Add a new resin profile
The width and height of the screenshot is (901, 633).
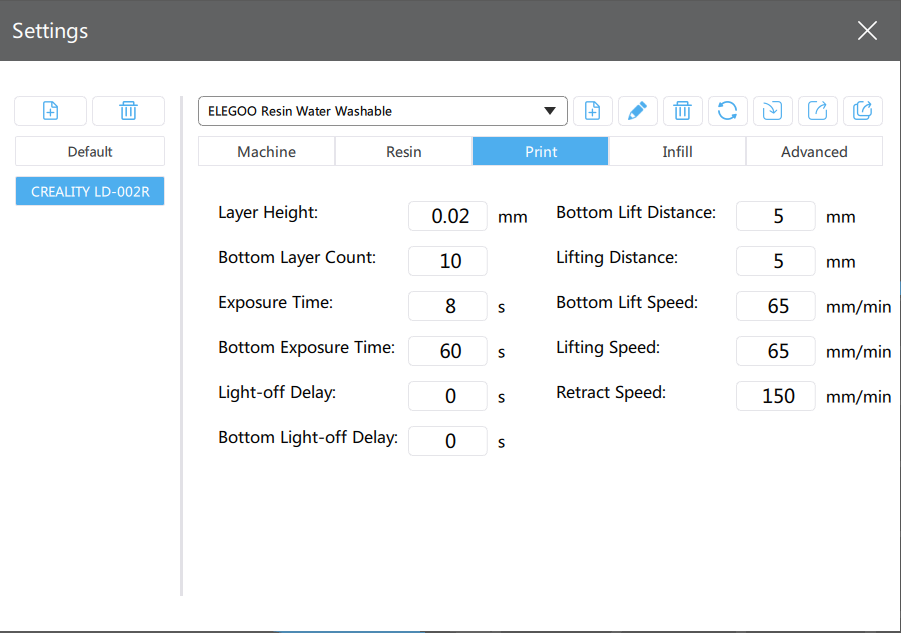592,111
